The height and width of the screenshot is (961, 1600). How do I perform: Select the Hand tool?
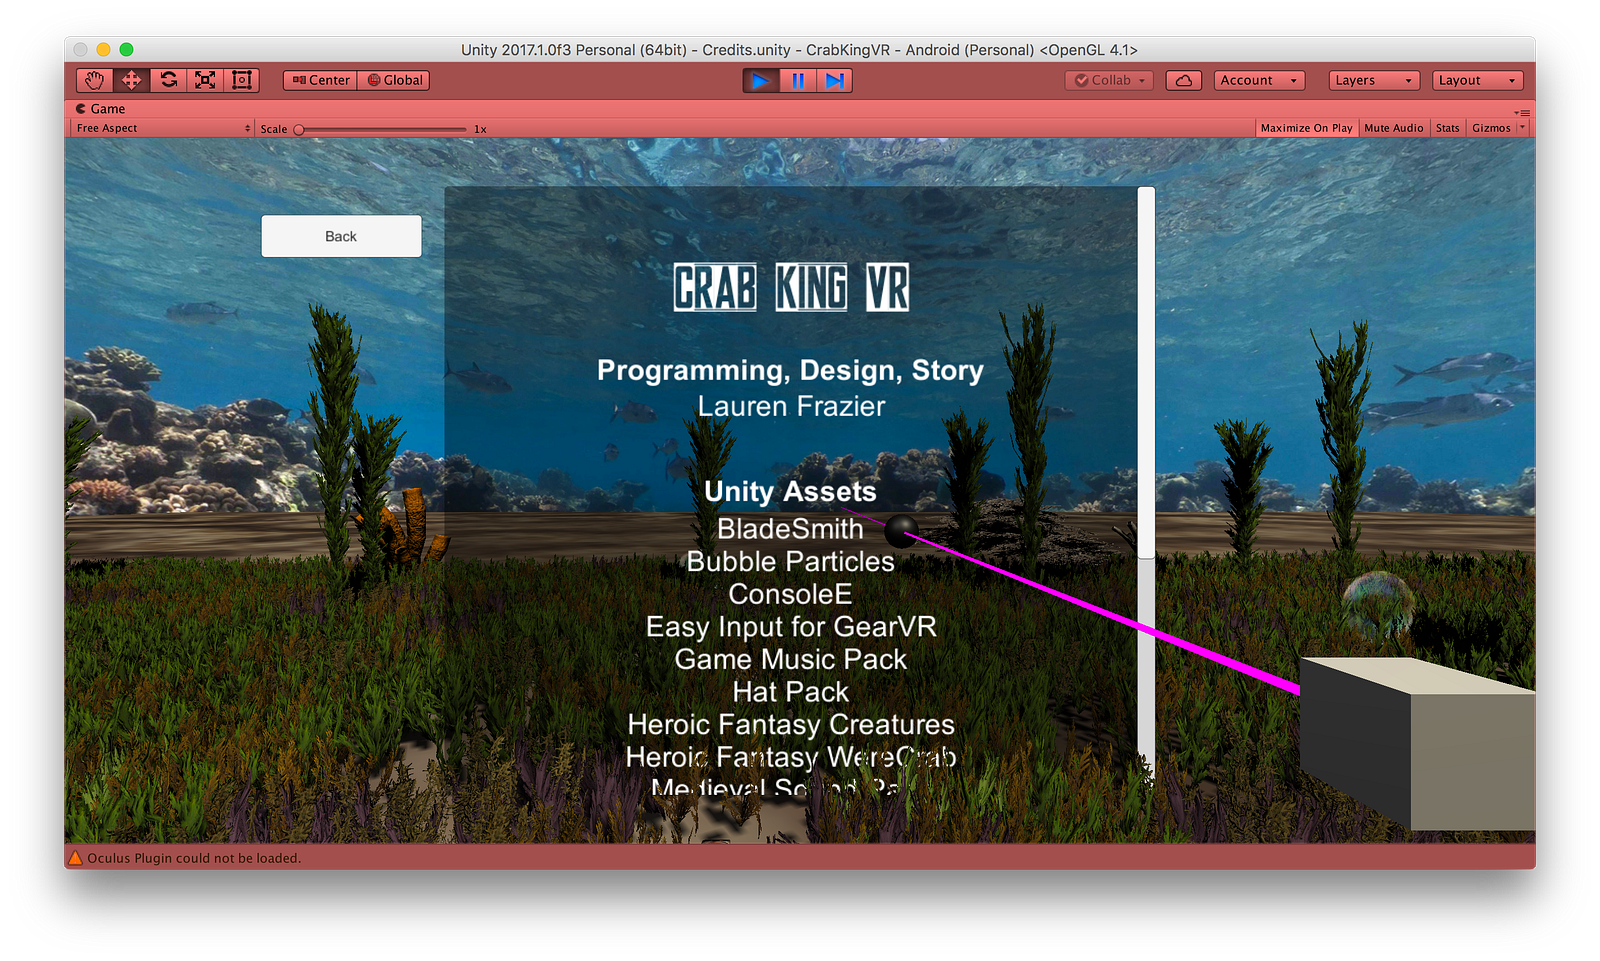(95, 80)
